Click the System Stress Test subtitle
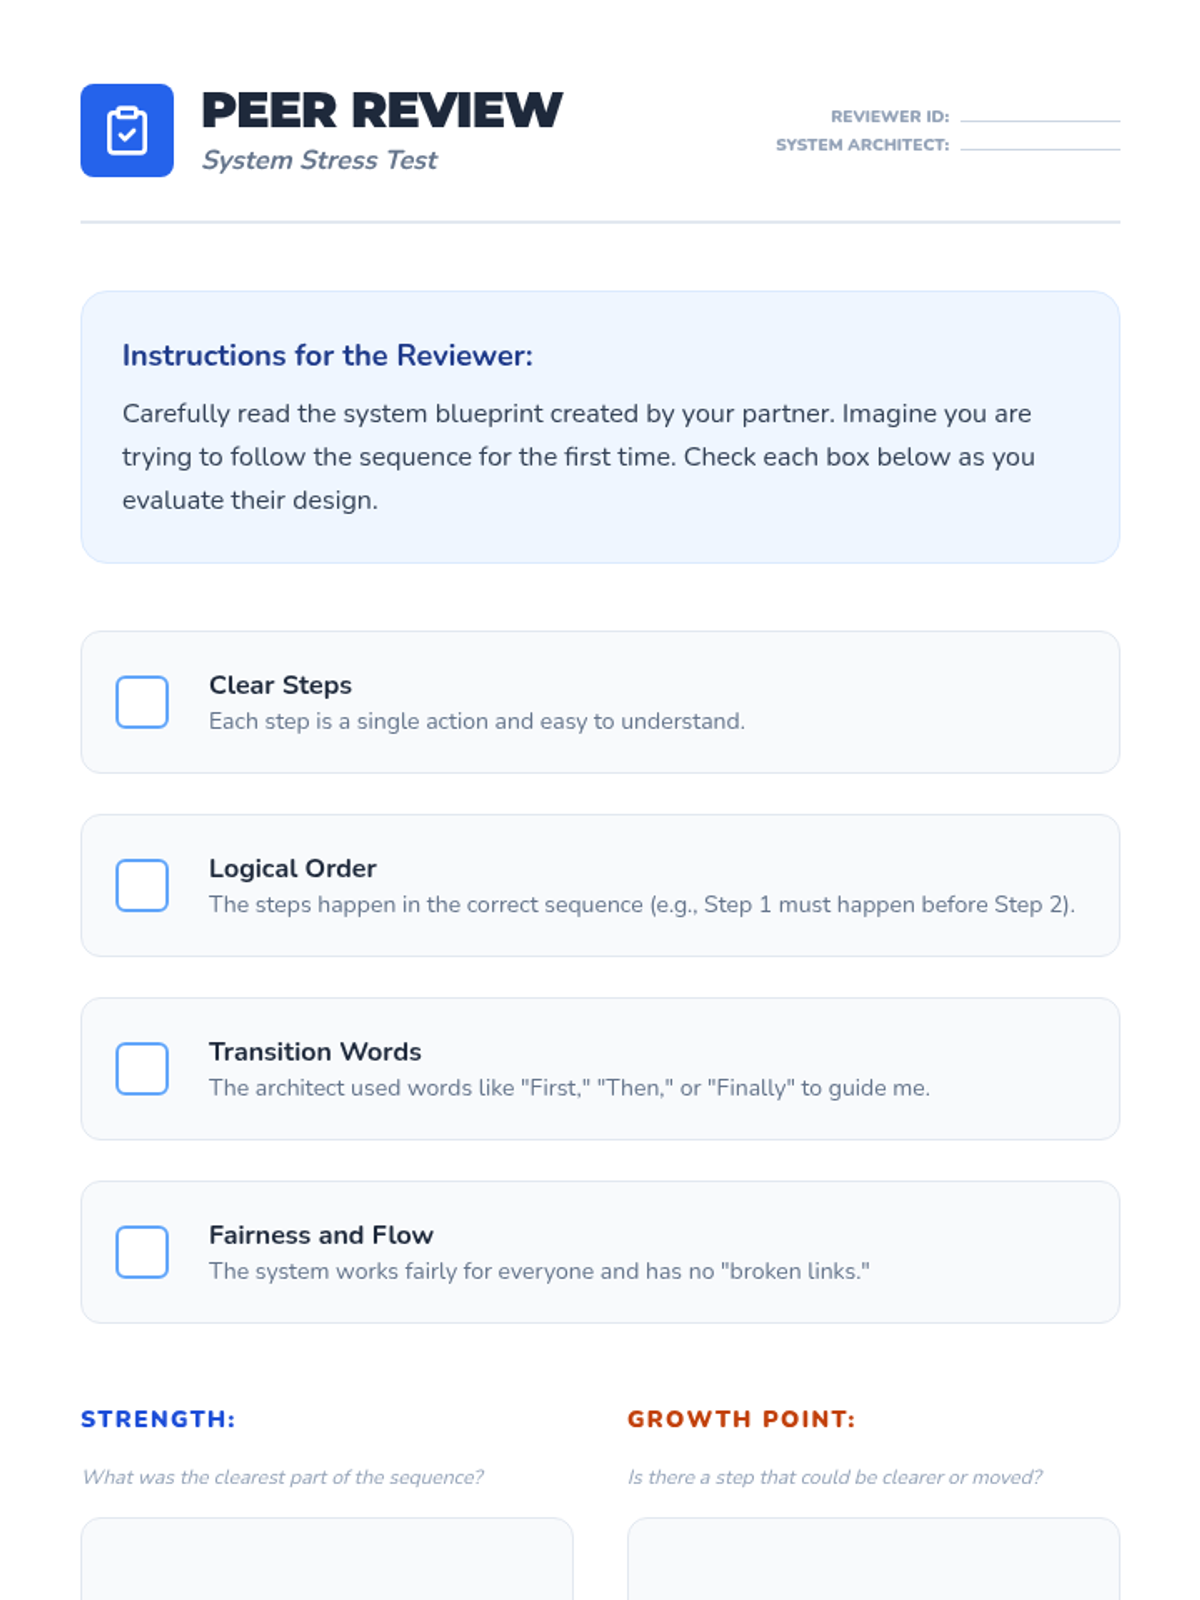Screen dimensions: 1200x1600 coord(319,160)
